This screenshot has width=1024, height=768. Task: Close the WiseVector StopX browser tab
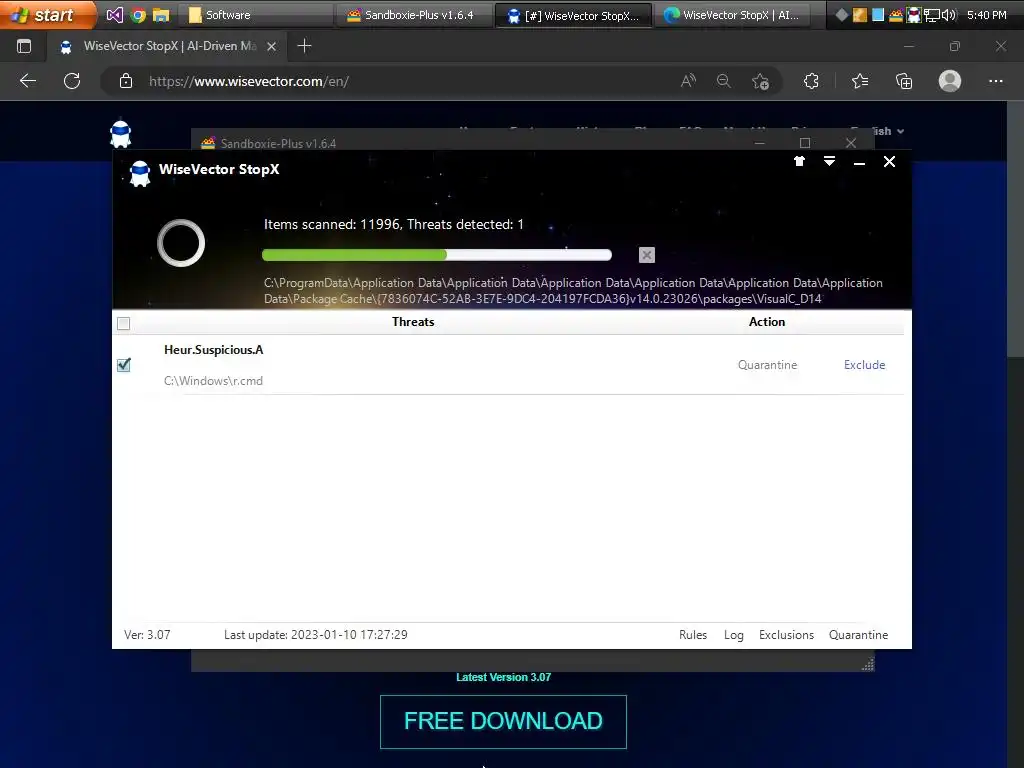pyautogui.click(x=272, y=46)
